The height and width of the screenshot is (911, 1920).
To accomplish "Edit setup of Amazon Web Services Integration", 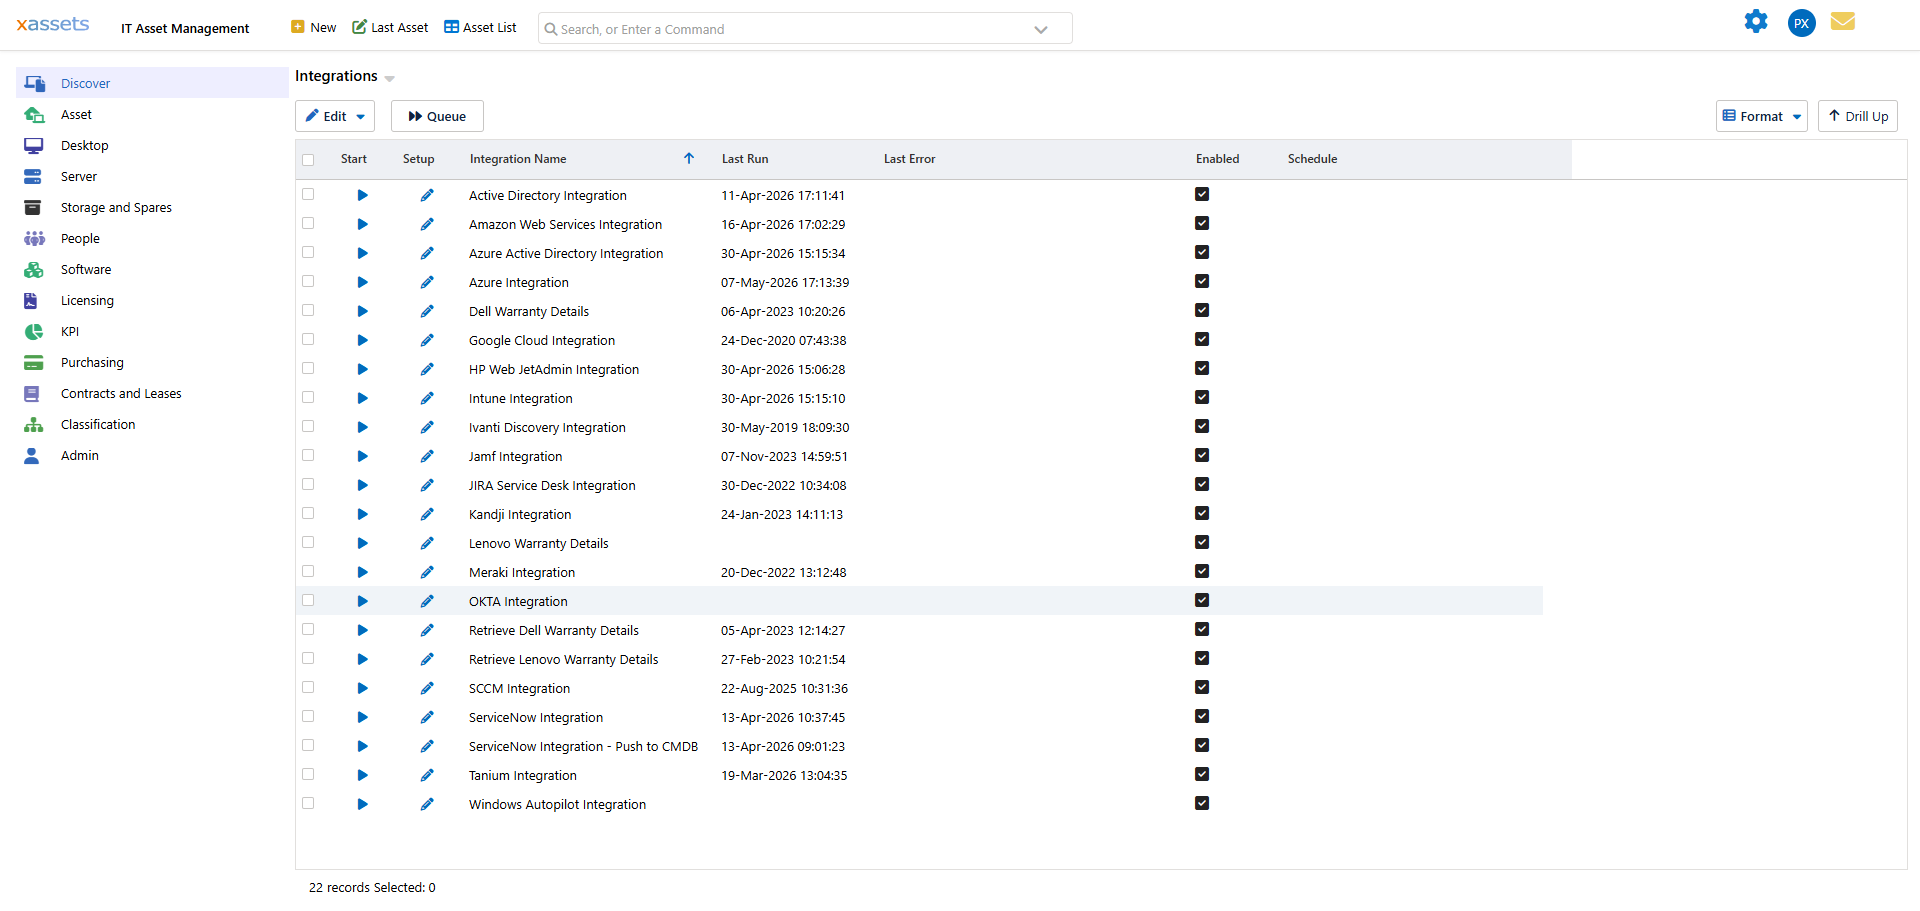I will 427,224.
